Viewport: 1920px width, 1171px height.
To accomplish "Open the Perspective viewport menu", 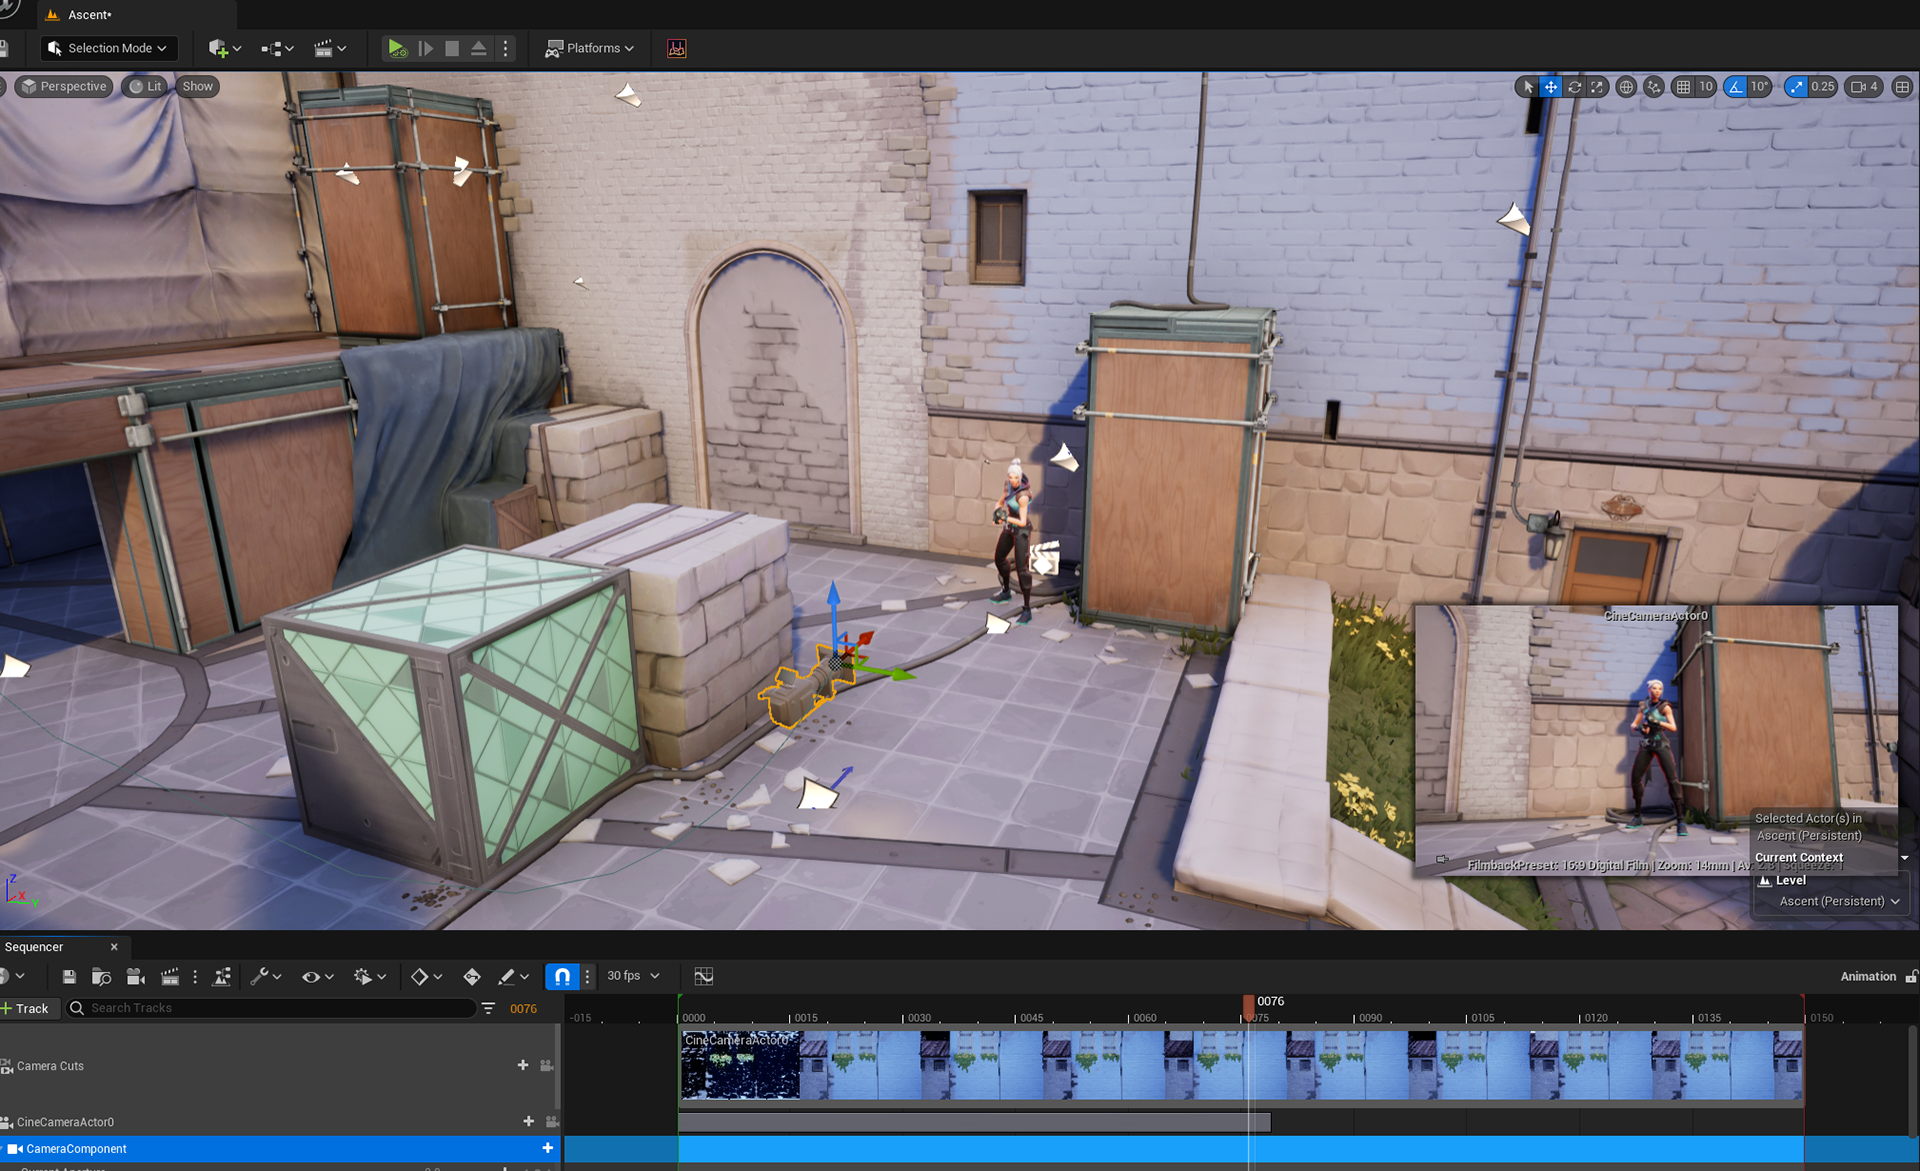I will click(x=64, y=86).
